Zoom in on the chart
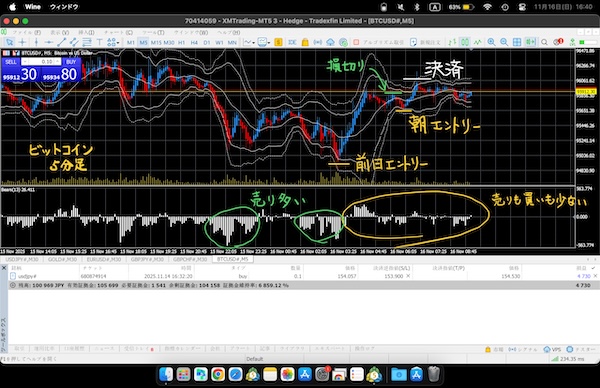 click(x=491, y=42)
